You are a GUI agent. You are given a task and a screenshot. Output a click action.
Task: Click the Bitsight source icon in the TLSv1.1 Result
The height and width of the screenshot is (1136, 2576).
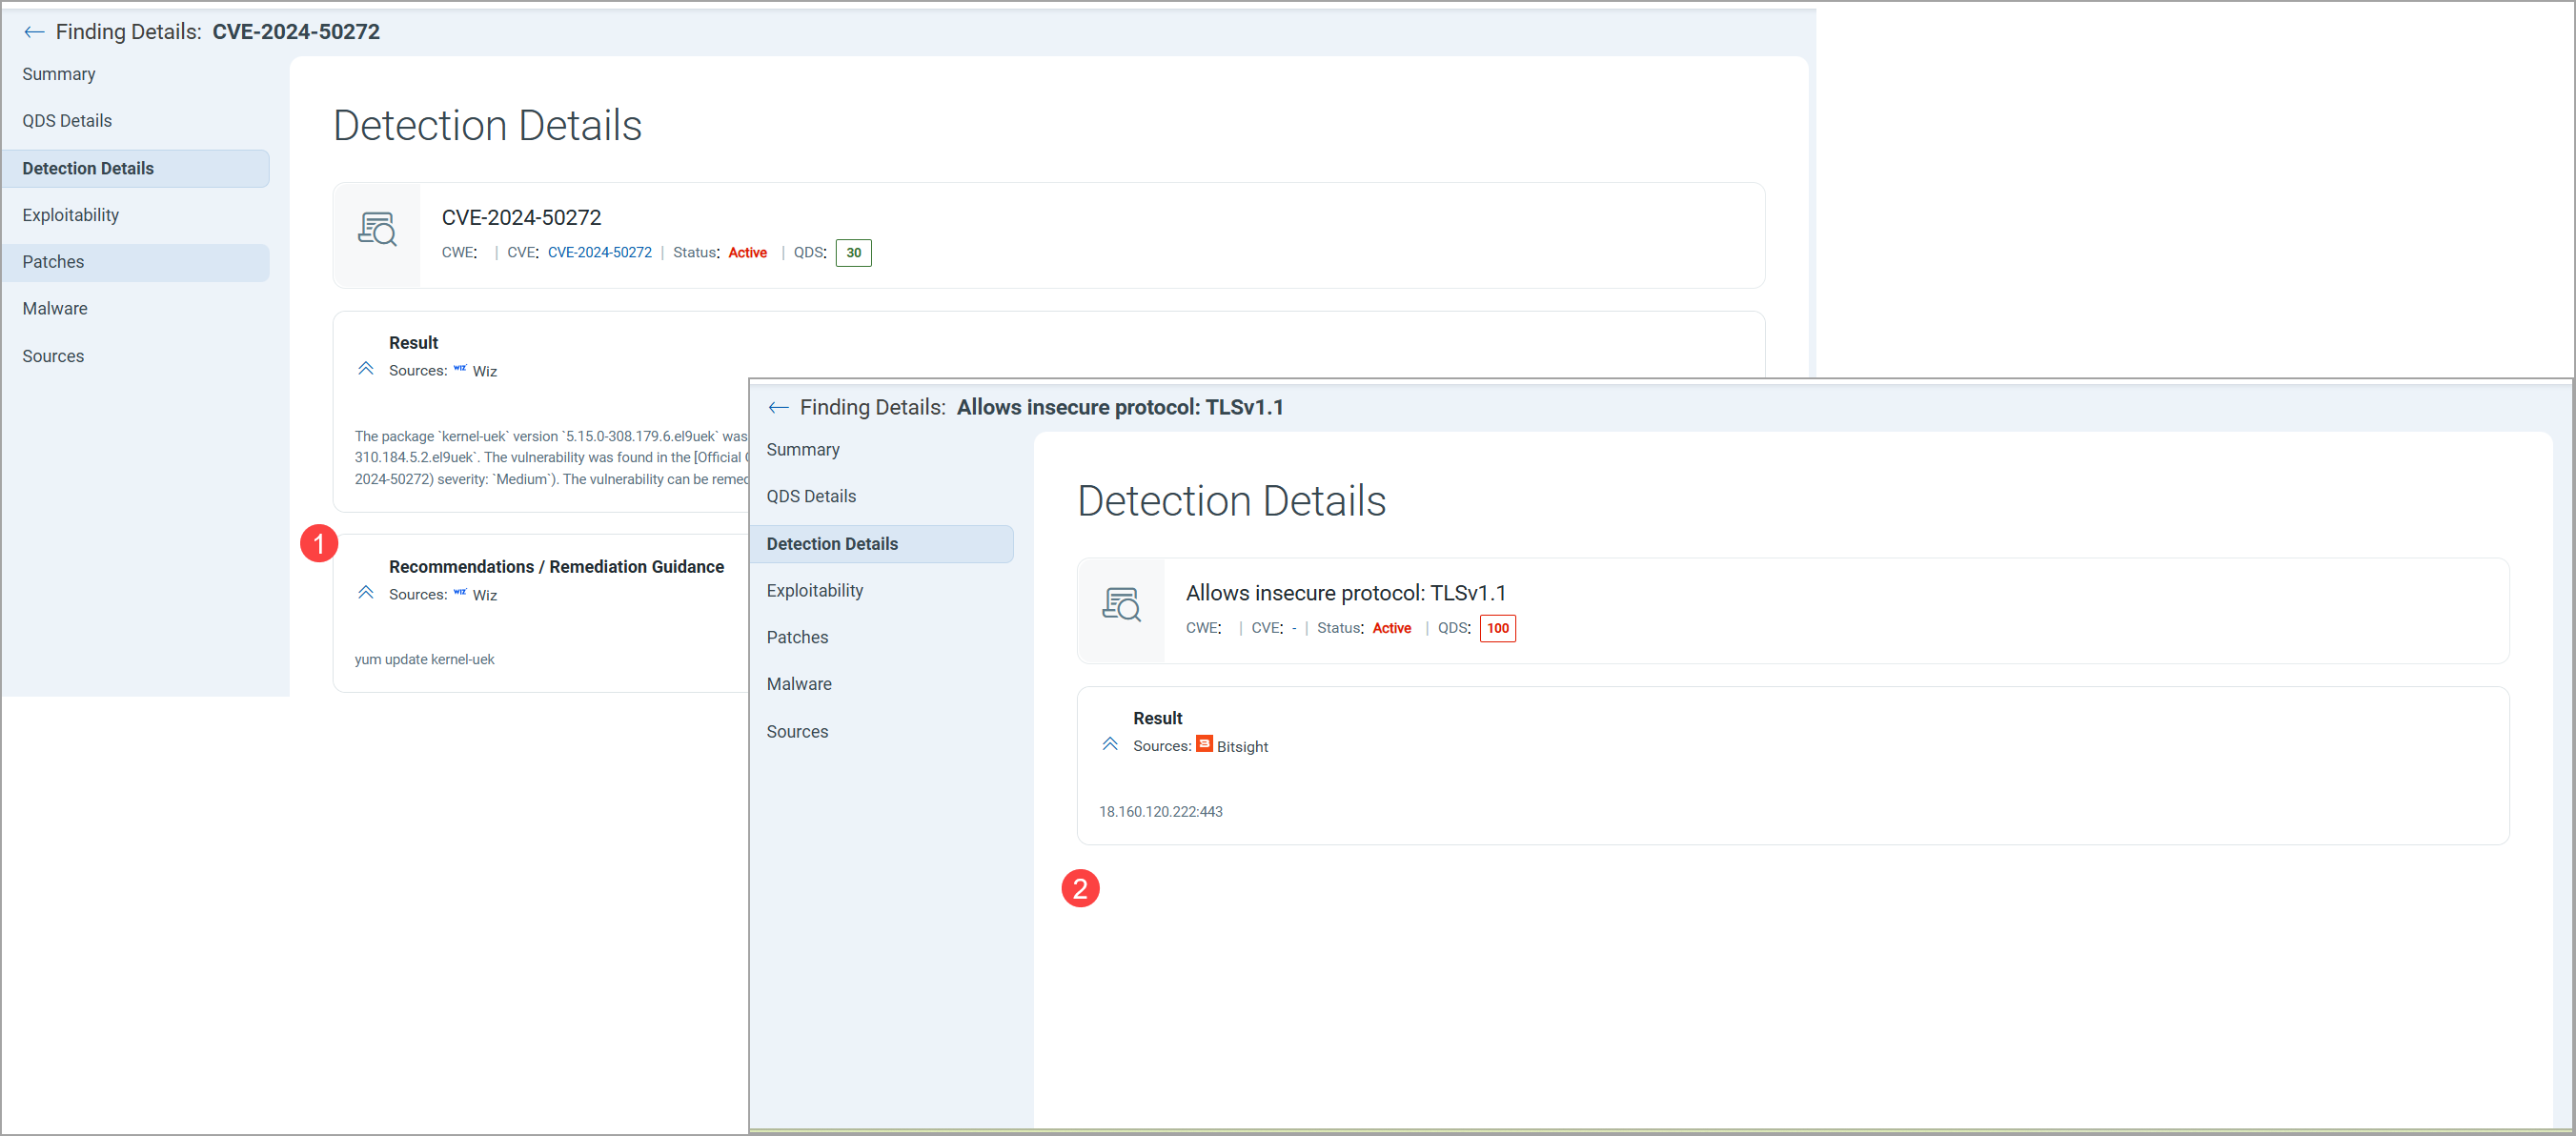coord(1204,745)
